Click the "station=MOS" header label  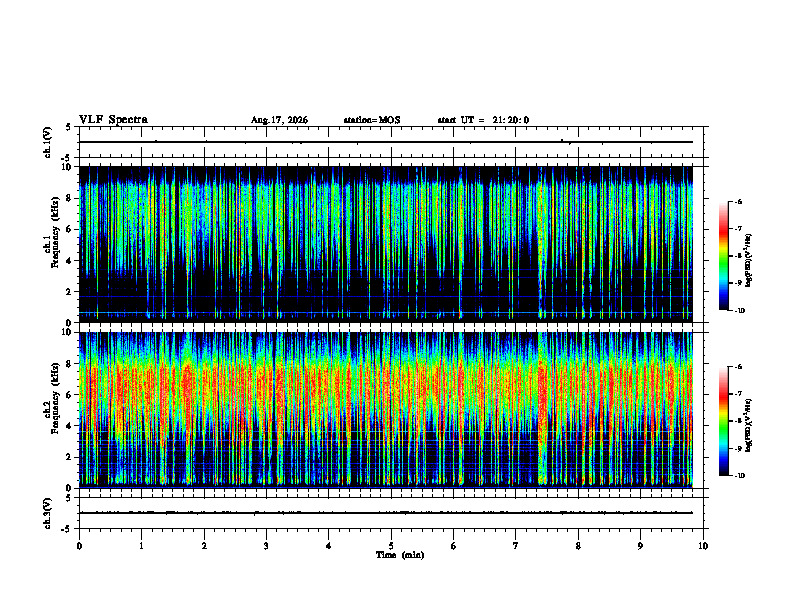point(372,120)
